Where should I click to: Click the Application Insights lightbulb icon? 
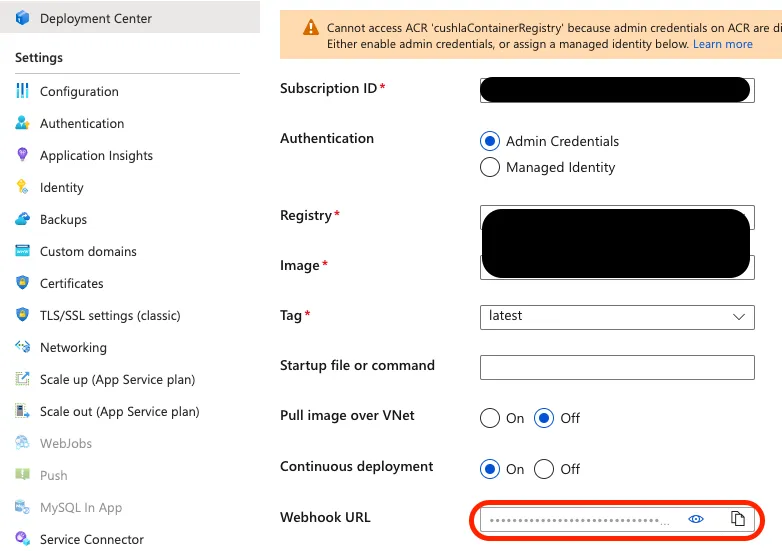point(22,155)
